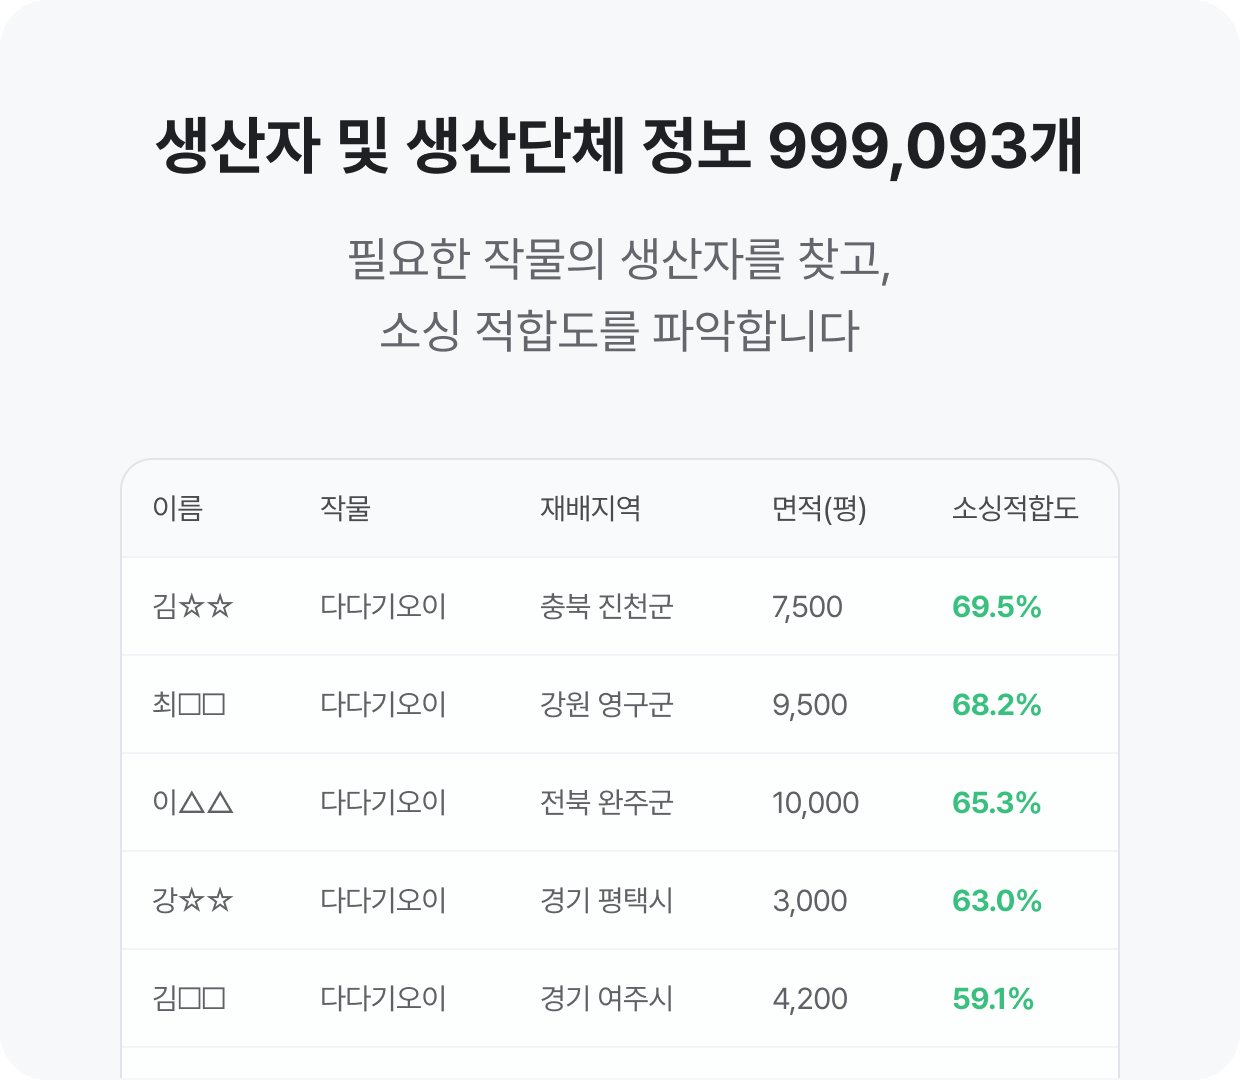The width and height of the screenshot is (1240, 1080).
Task: Click the 10,000 area value cell
Action: click(815, 803)
